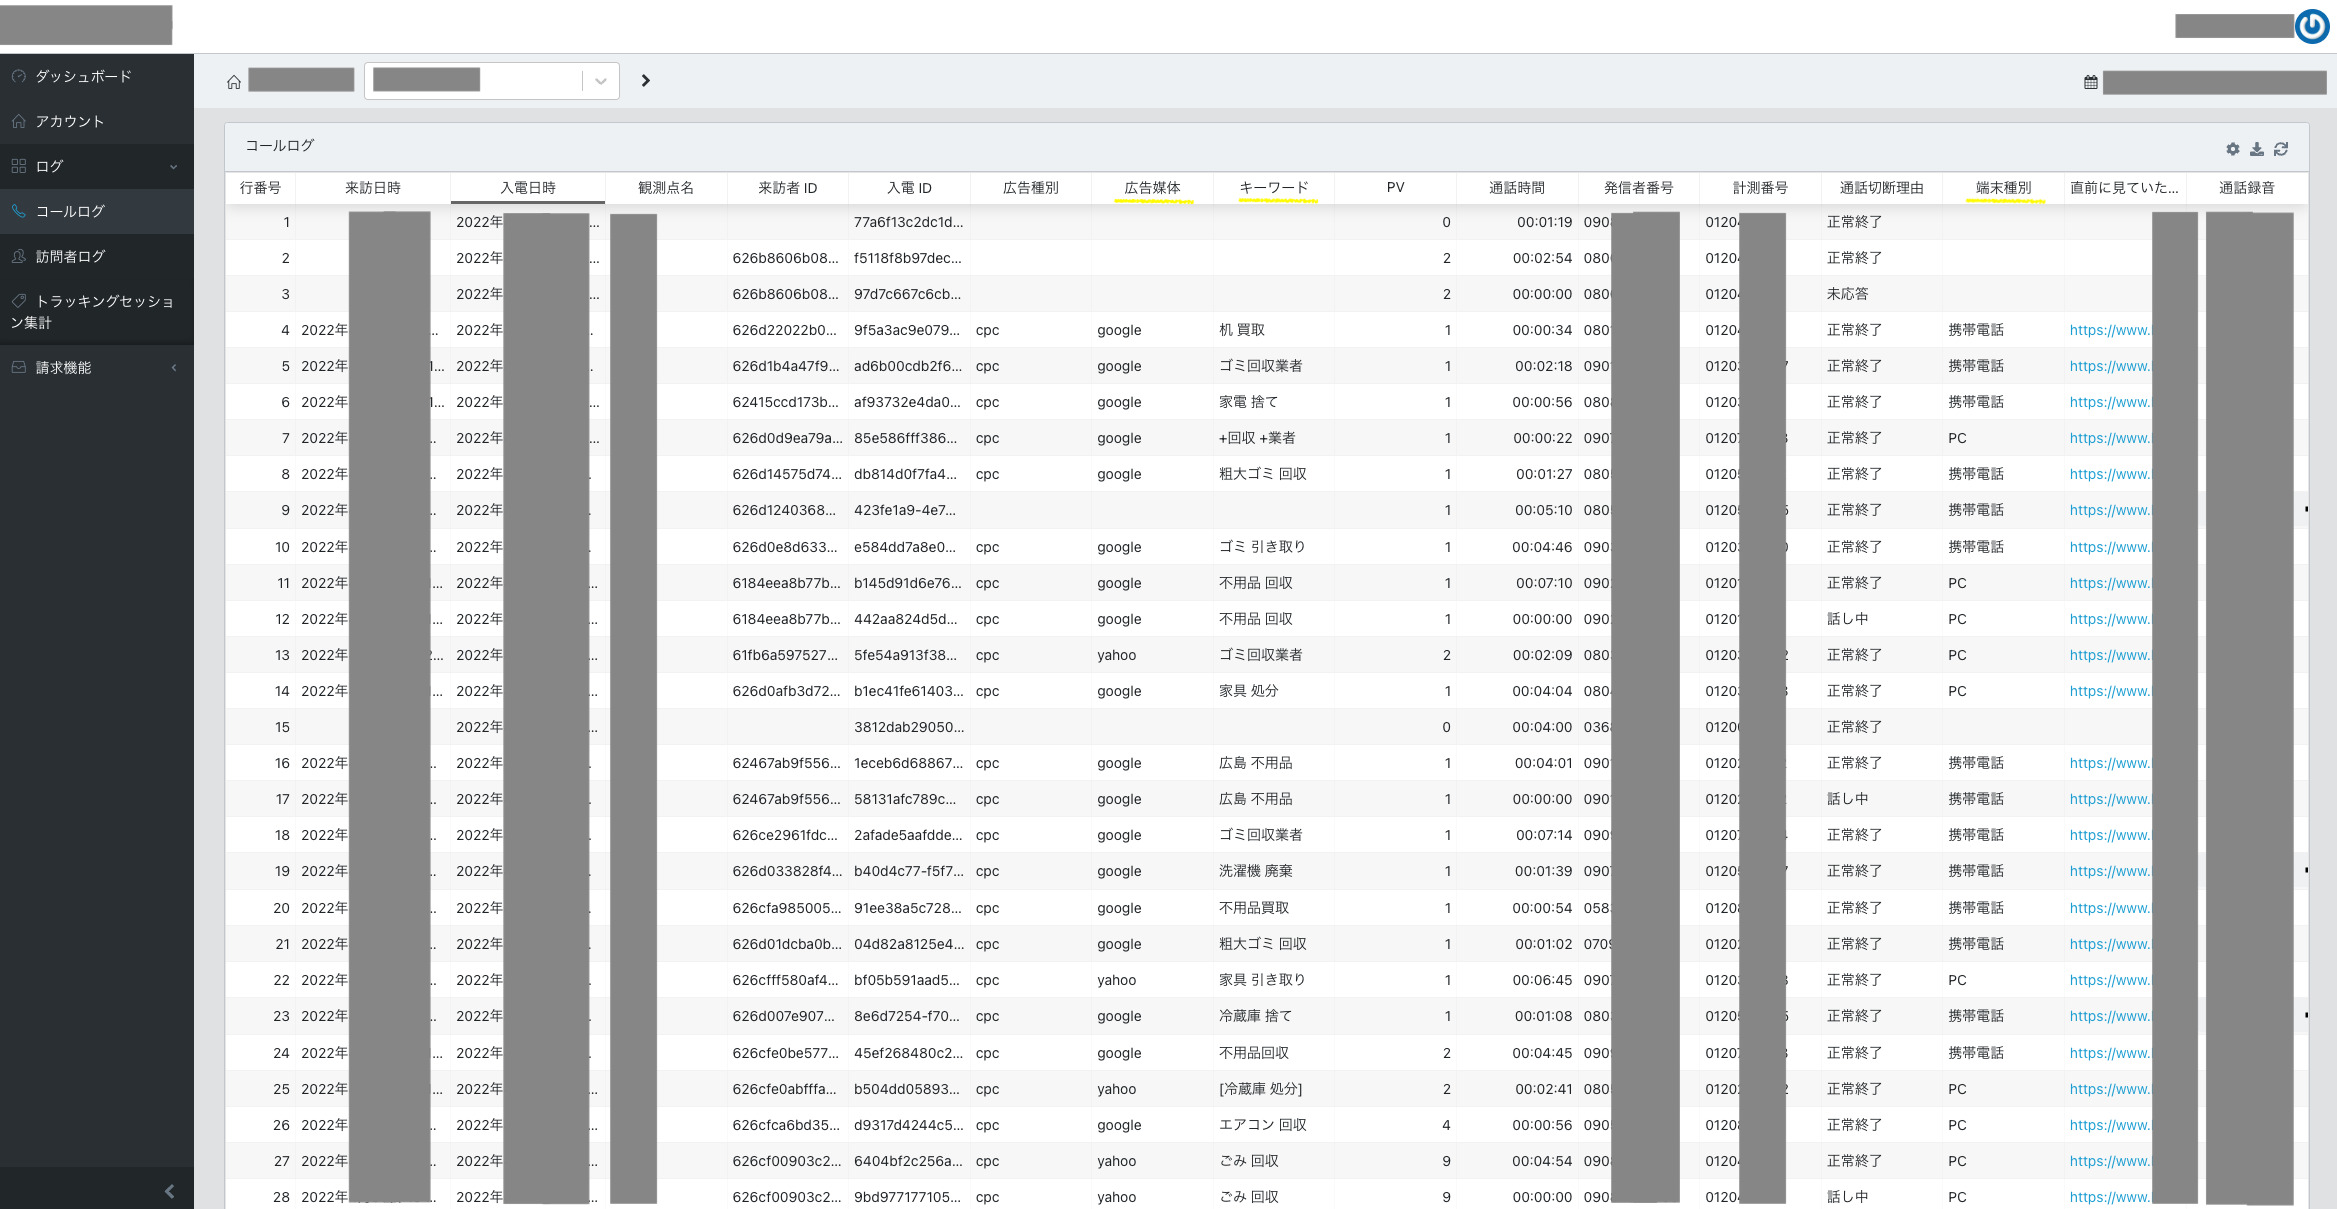The width and height of the screenshot is (2337, 1209).
Task: Refresh the call log table
Action: (2281, 149)
